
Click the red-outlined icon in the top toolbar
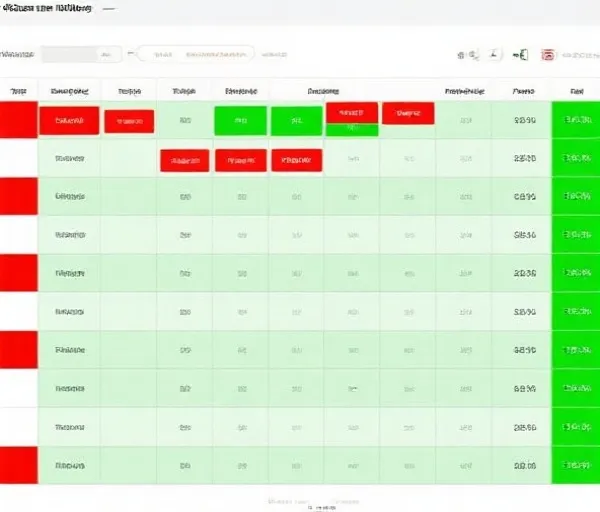pyautogui.click(x=548, y=55)
